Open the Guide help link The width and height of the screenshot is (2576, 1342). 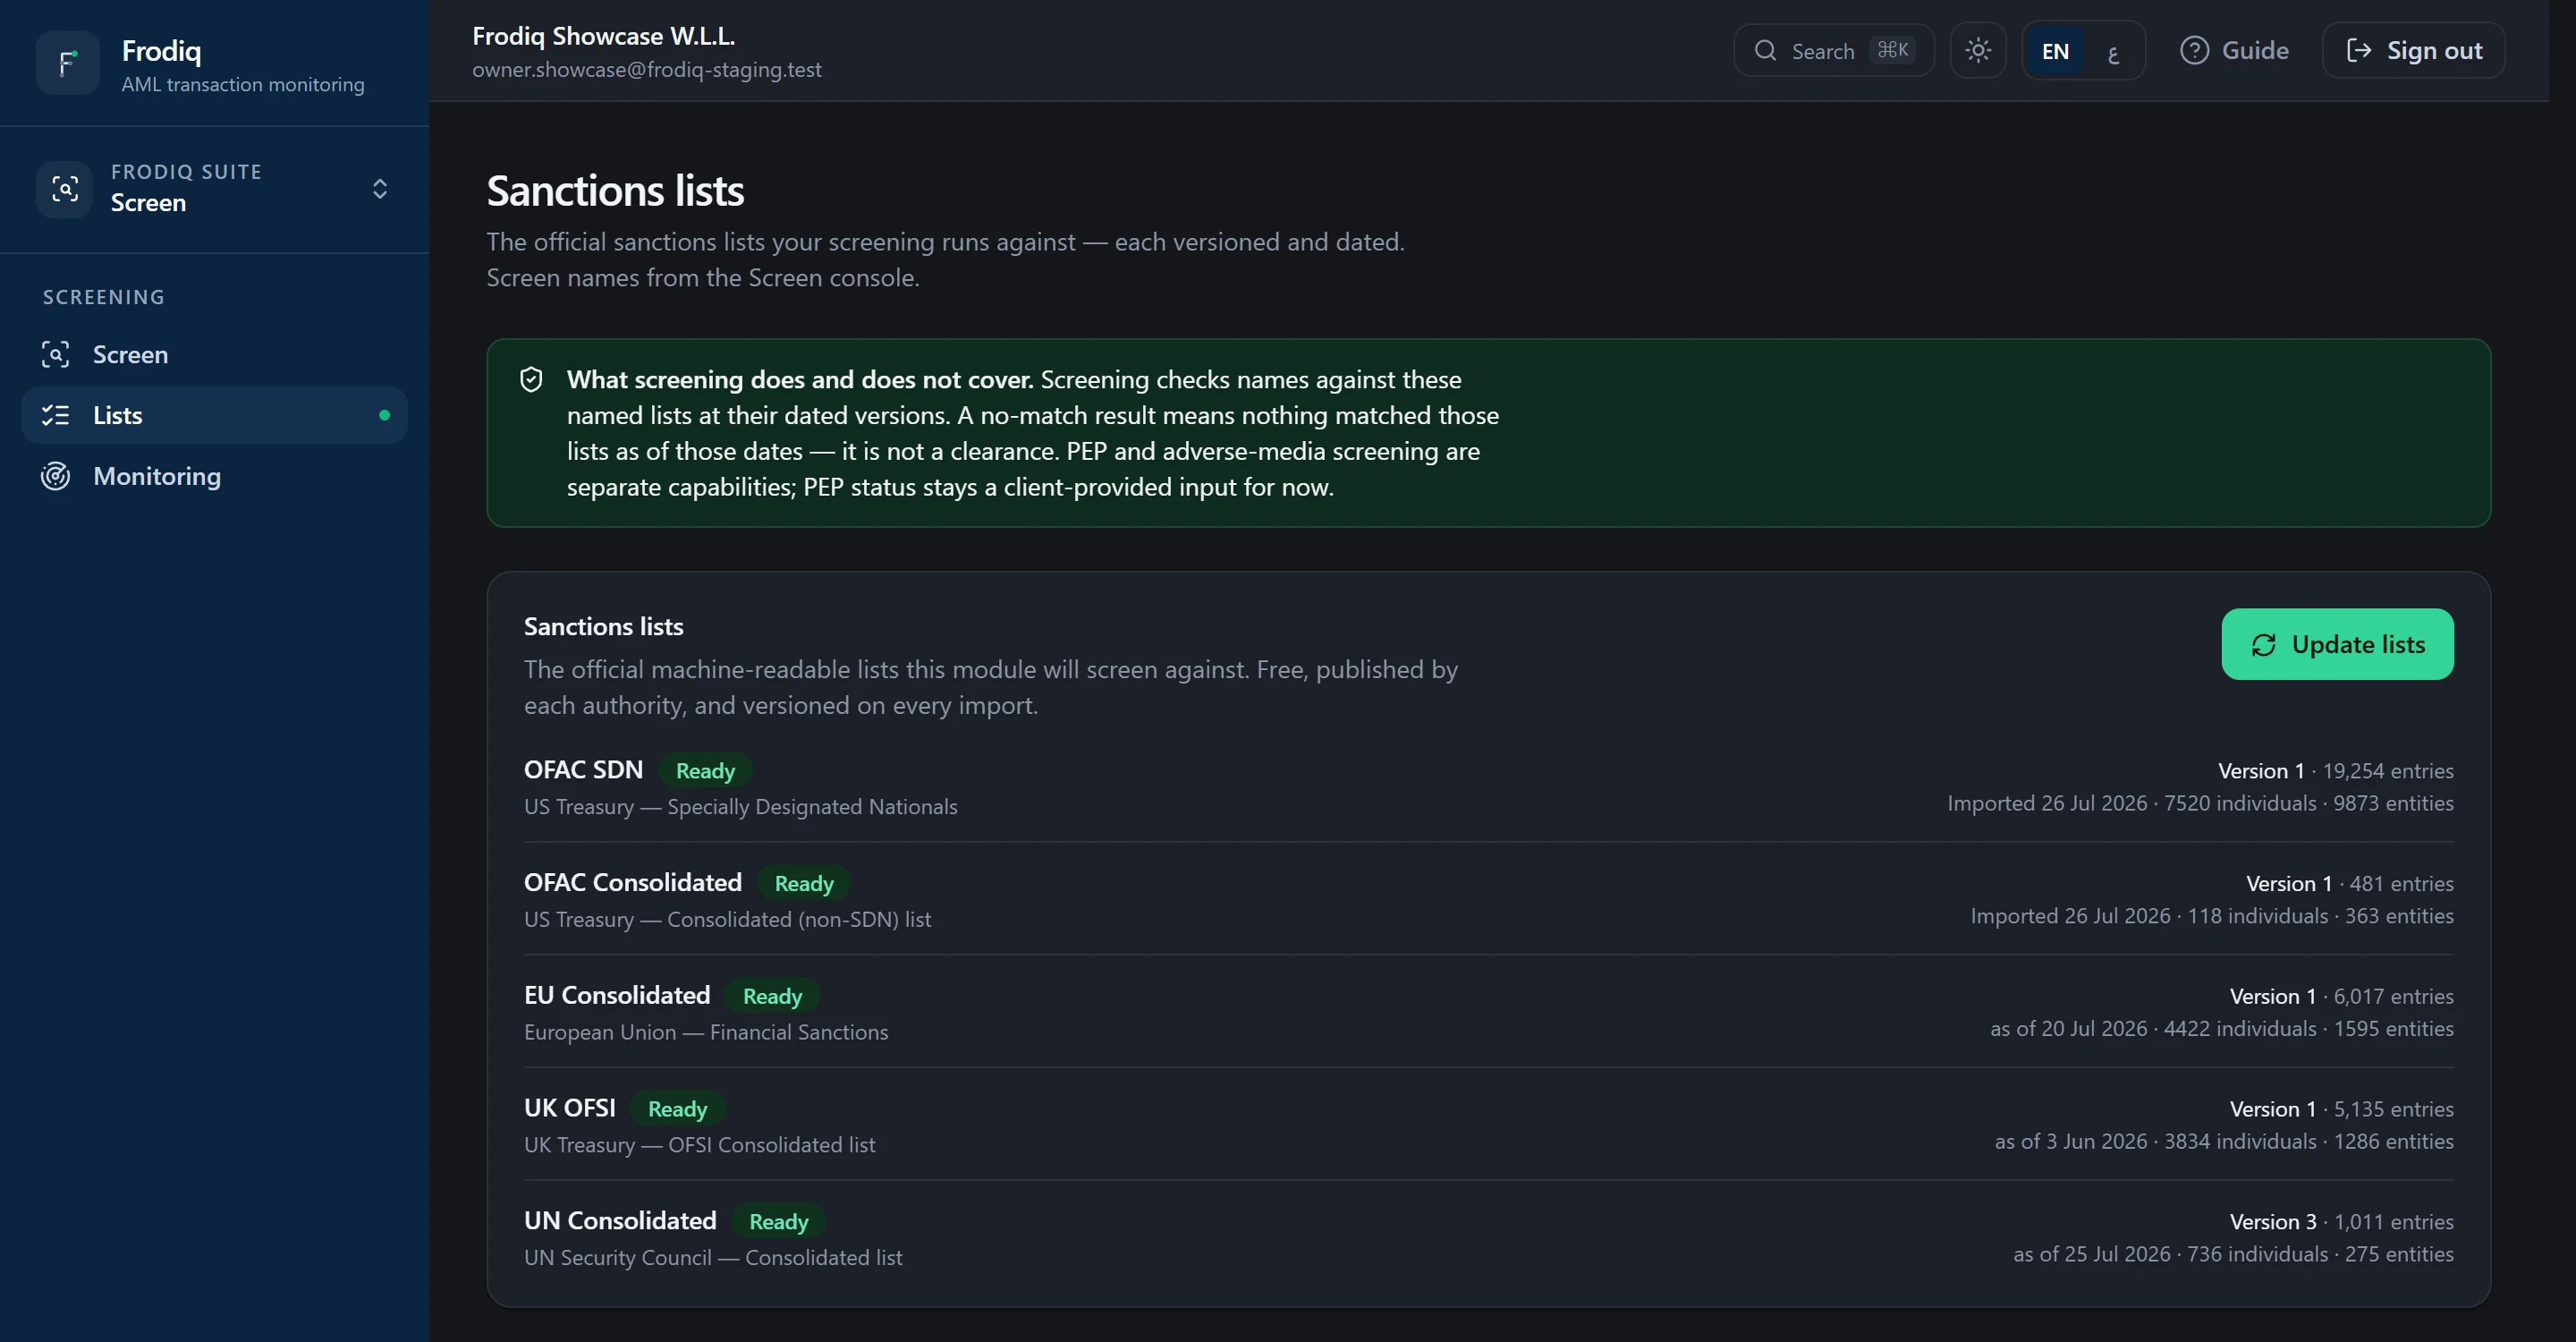click(x=2233, y=50)
